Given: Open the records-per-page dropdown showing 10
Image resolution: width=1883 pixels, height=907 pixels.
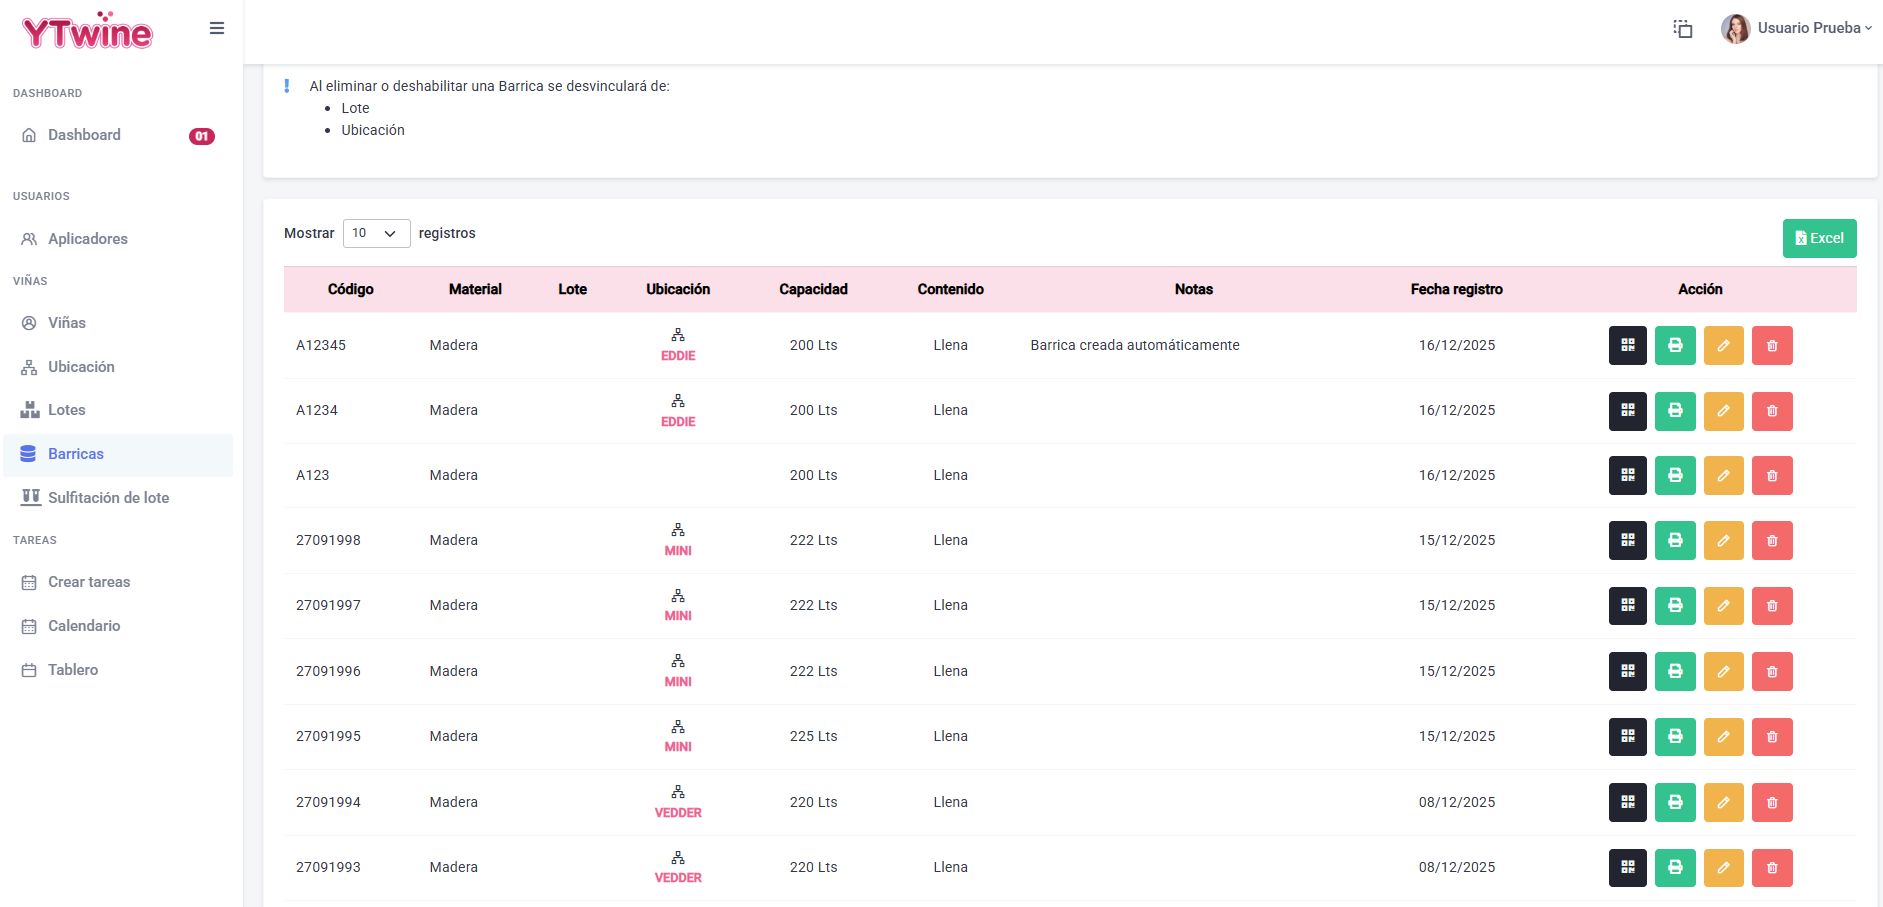Looking at the screenshot, I should (376, 233).
